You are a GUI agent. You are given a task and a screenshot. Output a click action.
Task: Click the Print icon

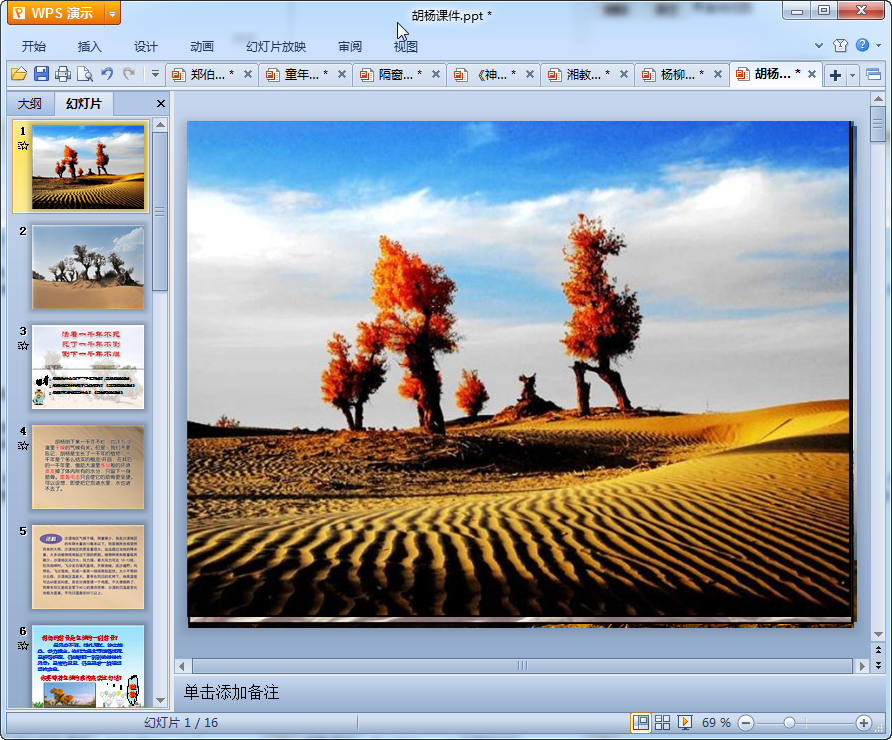(x=63, y=74)
